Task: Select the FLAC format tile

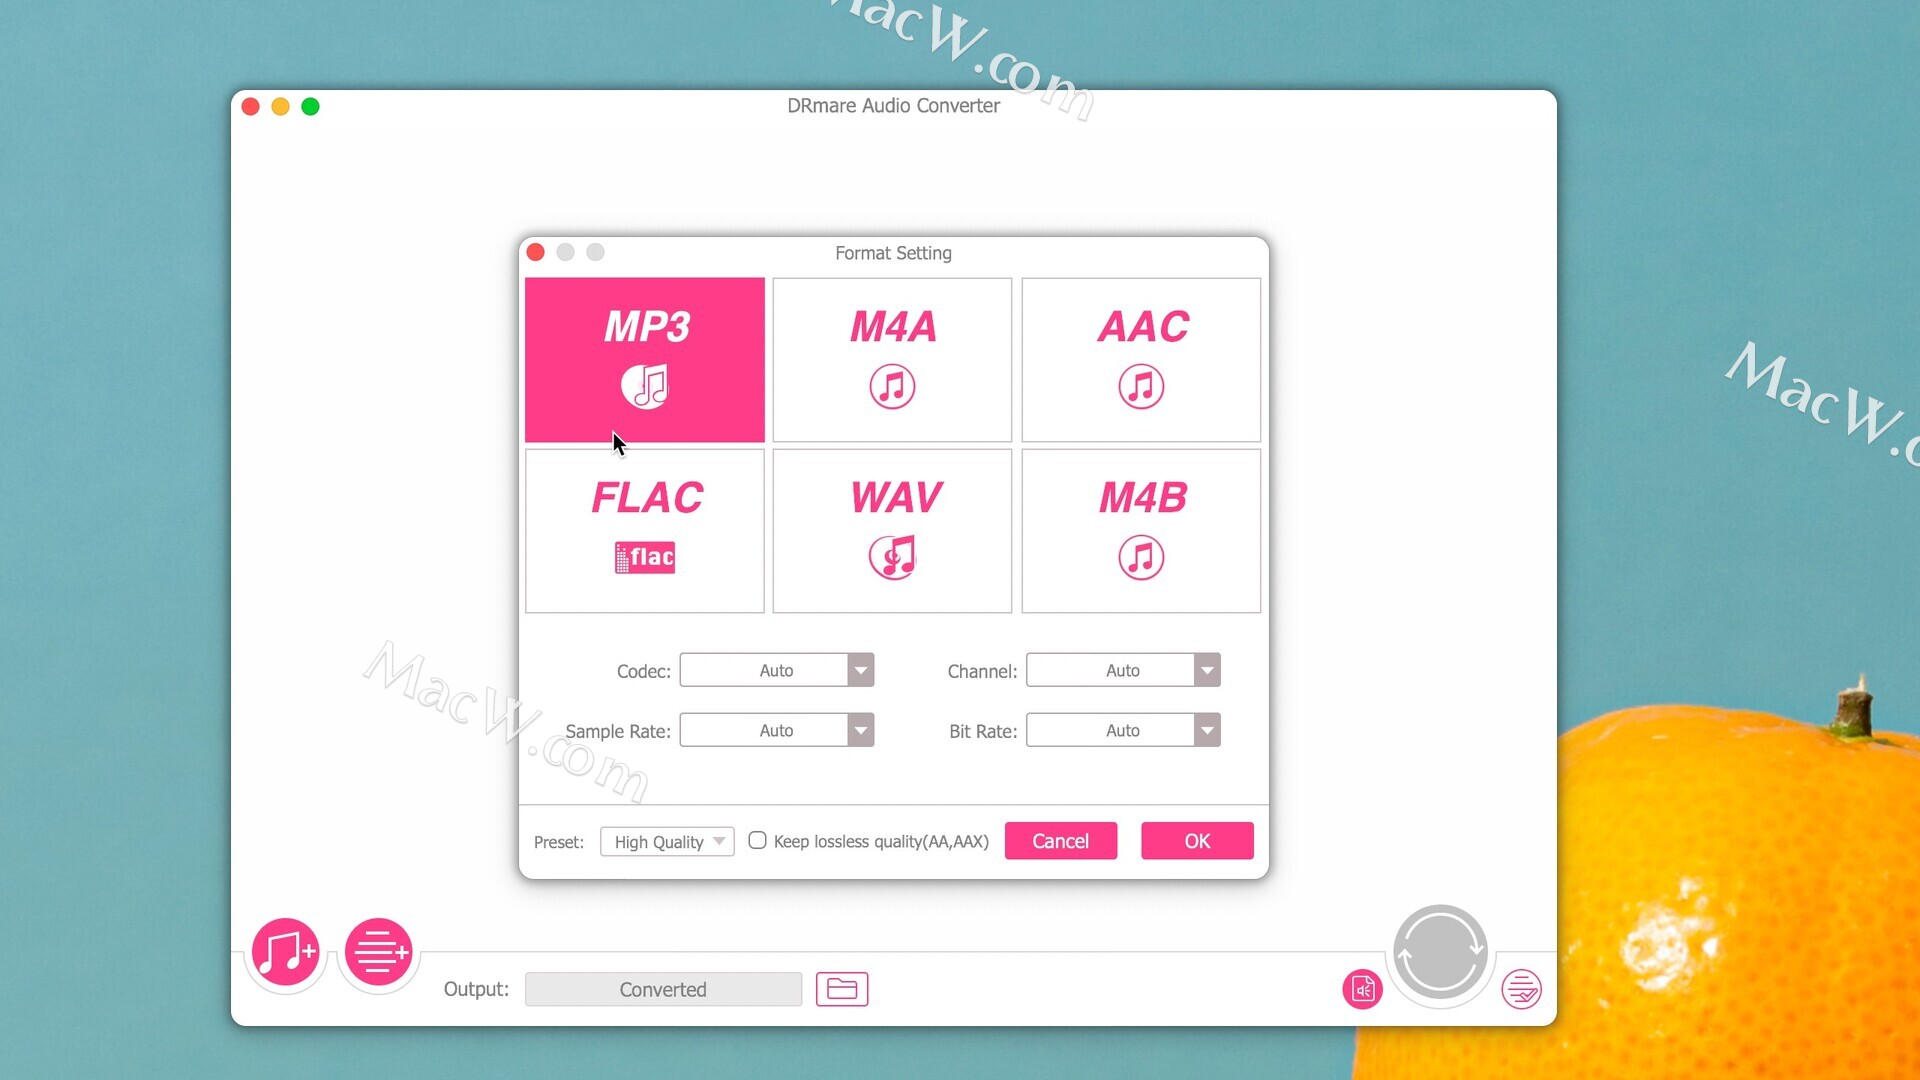Action: point(645,531)
